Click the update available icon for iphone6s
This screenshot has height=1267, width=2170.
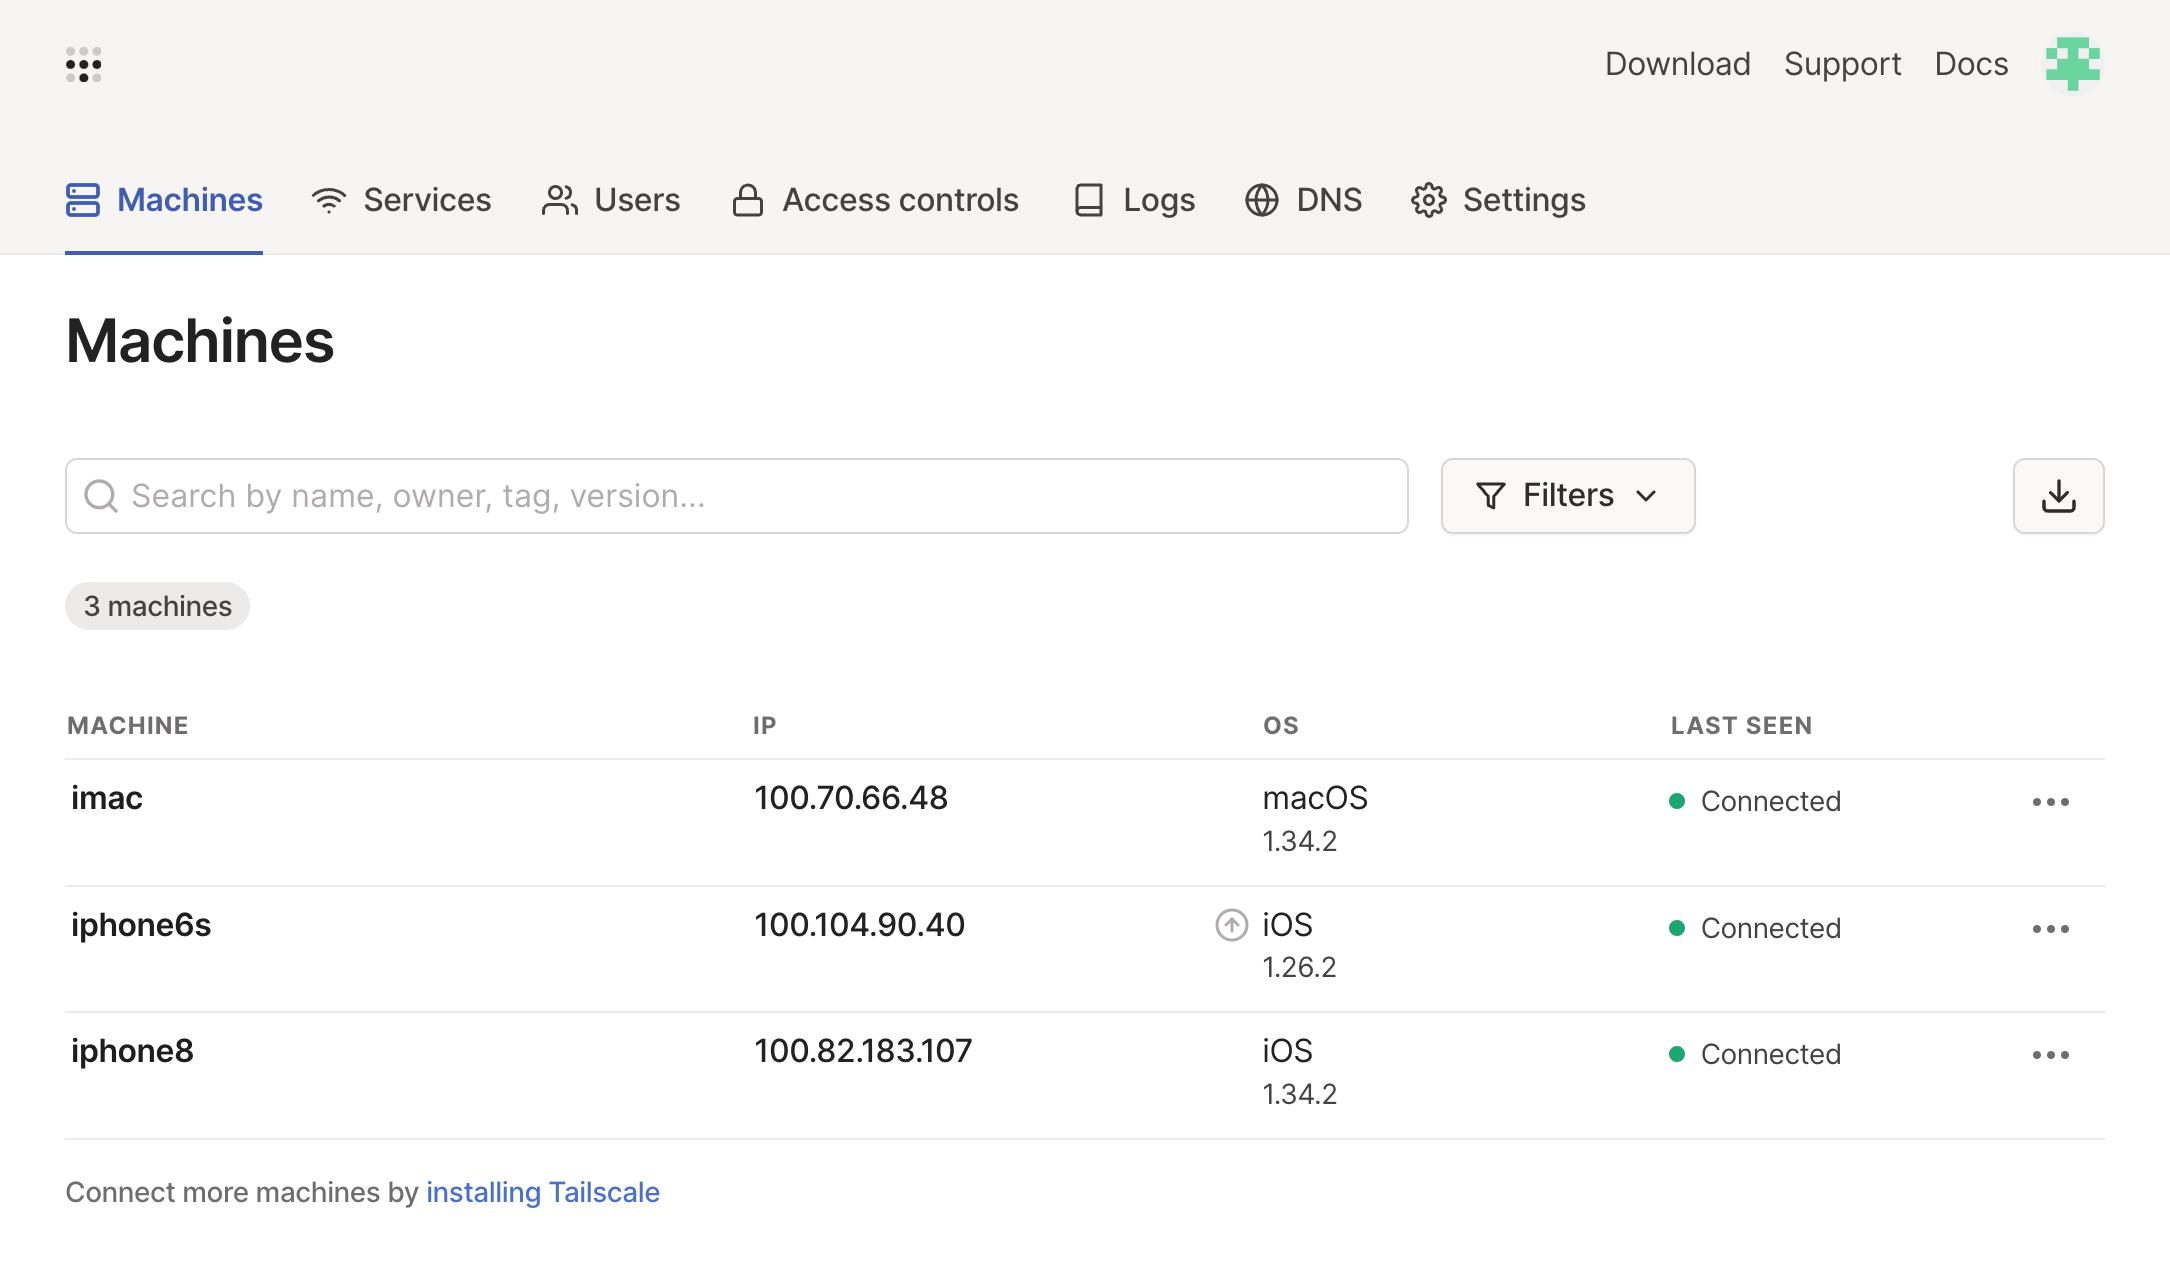[x=1231, y=925]
